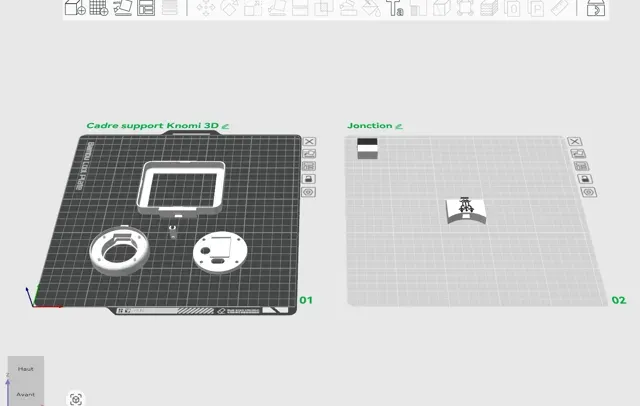Click the 'Avant' face of view cube
Viewport: 640px width, 406px height.
25,394
